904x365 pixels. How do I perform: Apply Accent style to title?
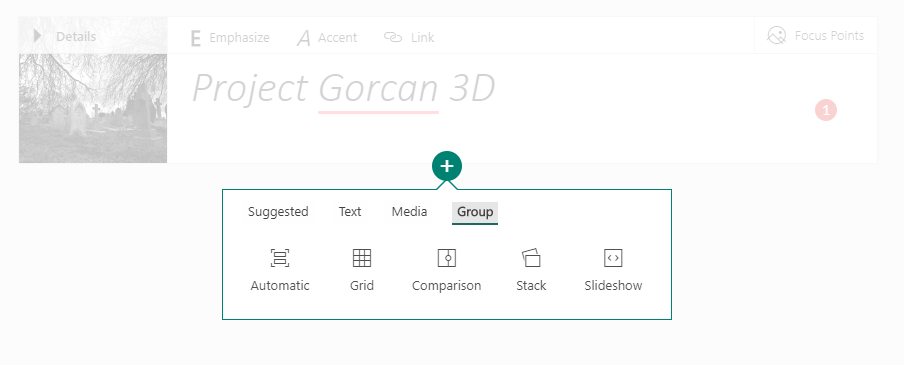(327, 38)
